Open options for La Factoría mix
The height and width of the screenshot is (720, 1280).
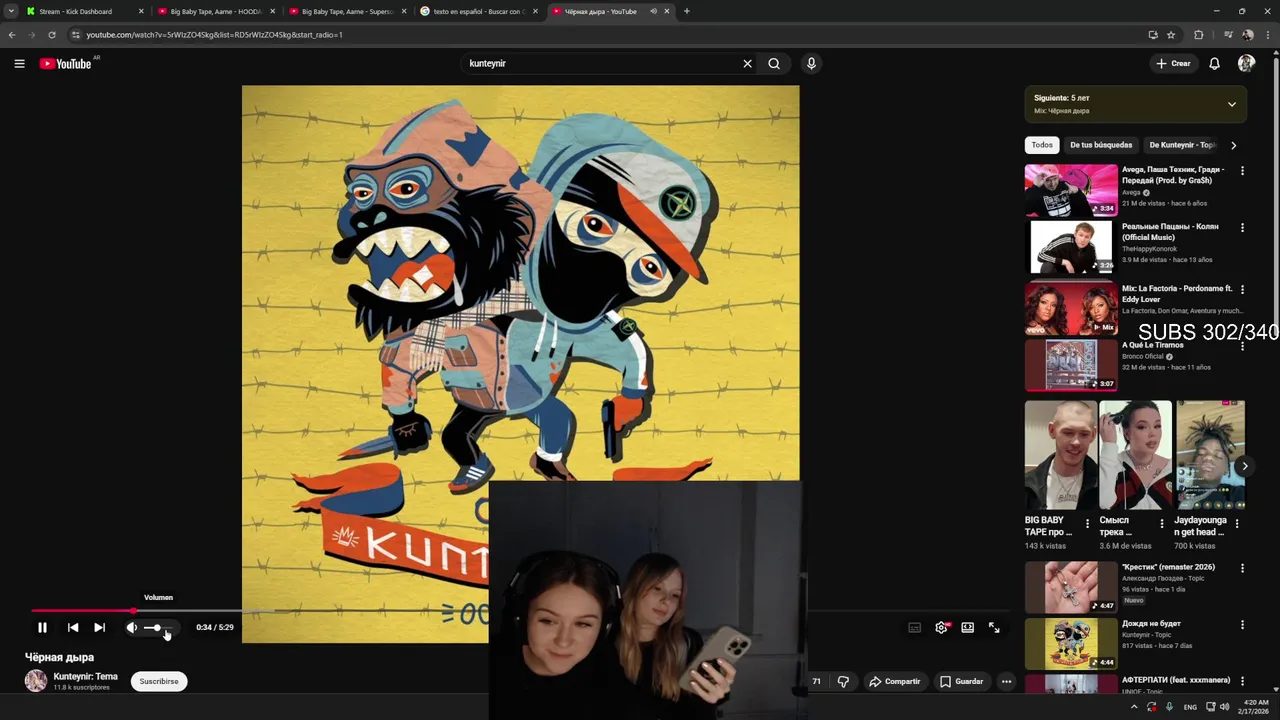click(x=1242, y=290)
